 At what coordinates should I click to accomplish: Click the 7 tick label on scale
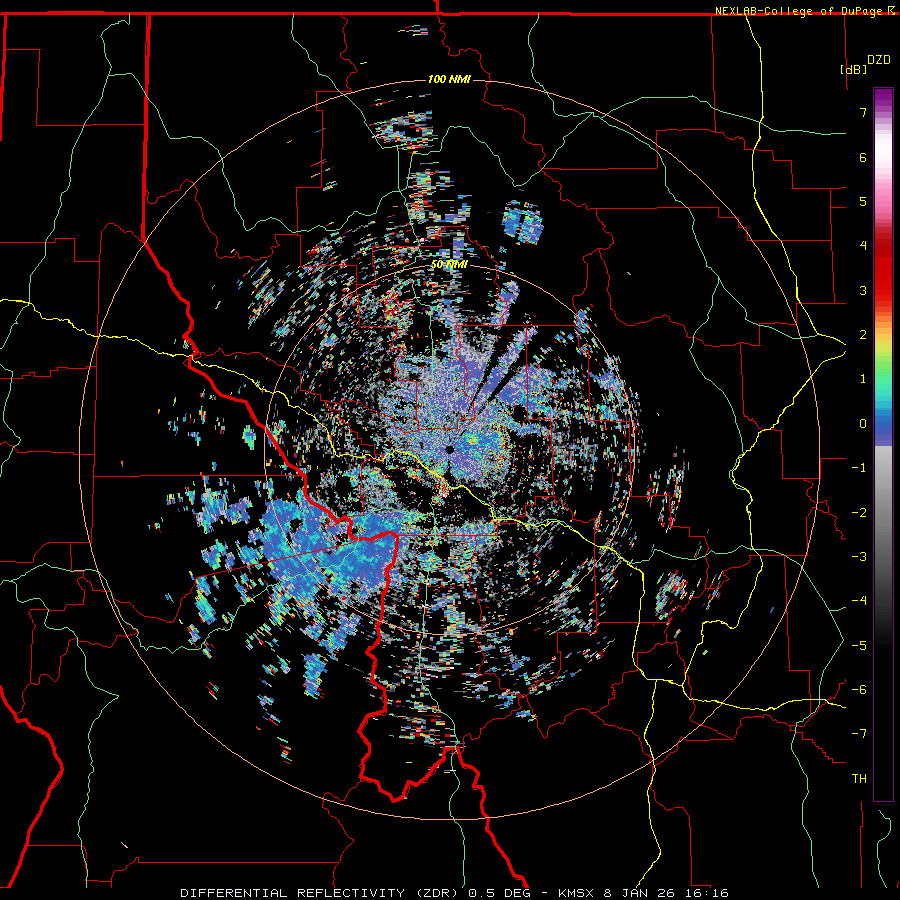click(863, 112)
